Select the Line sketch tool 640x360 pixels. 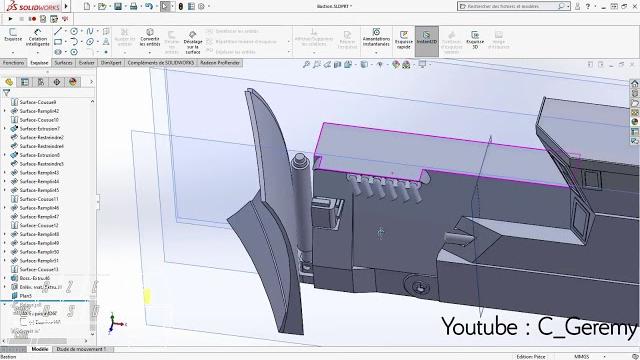[x=58, y=31]
